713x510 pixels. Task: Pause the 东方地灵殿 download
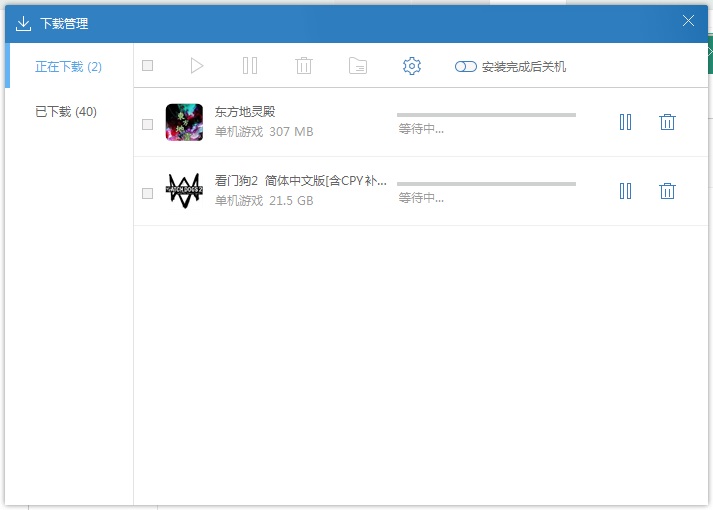(x=625, y=122)
